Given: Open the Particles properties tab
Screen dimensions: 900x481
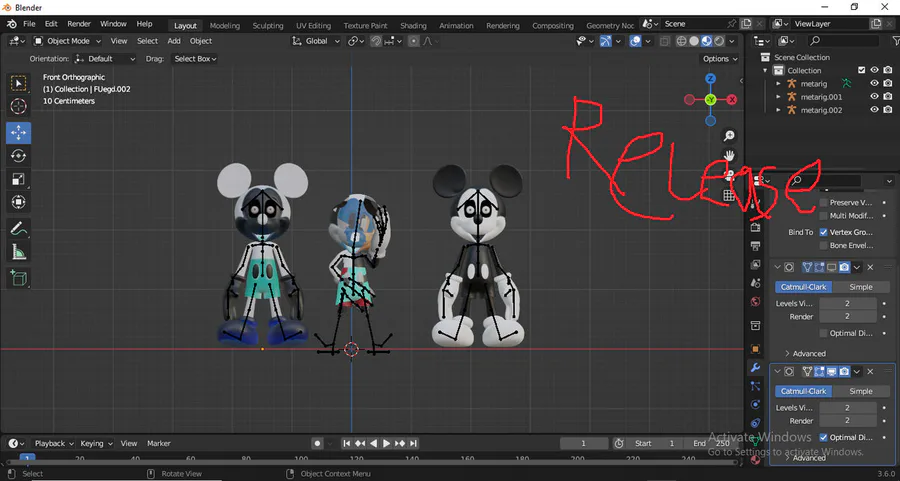Looking at the screenshot, I should tap(755, 386).
